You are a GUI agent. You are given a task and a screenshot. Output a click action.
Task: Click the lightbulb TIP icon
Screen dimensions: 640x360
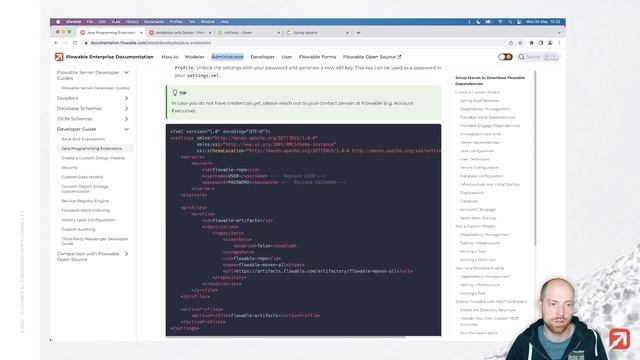coord(175,93)
